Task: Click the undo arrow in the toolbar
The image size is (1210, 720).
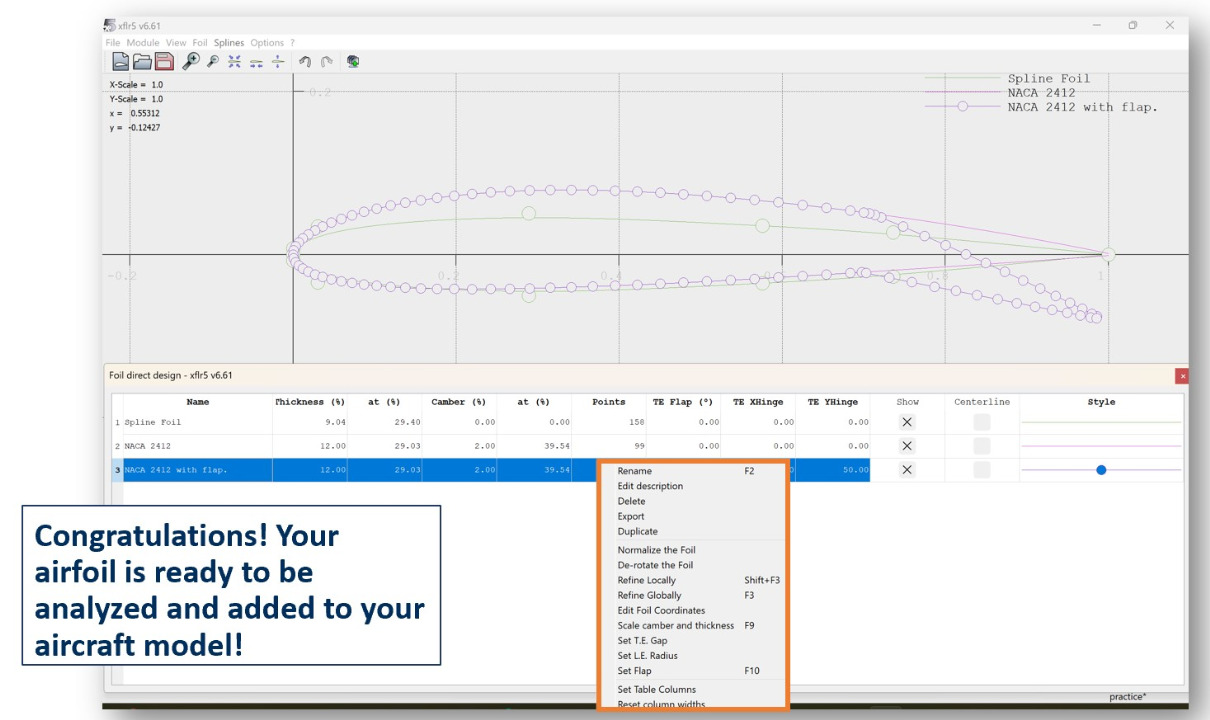Action: tap(304, 62)
